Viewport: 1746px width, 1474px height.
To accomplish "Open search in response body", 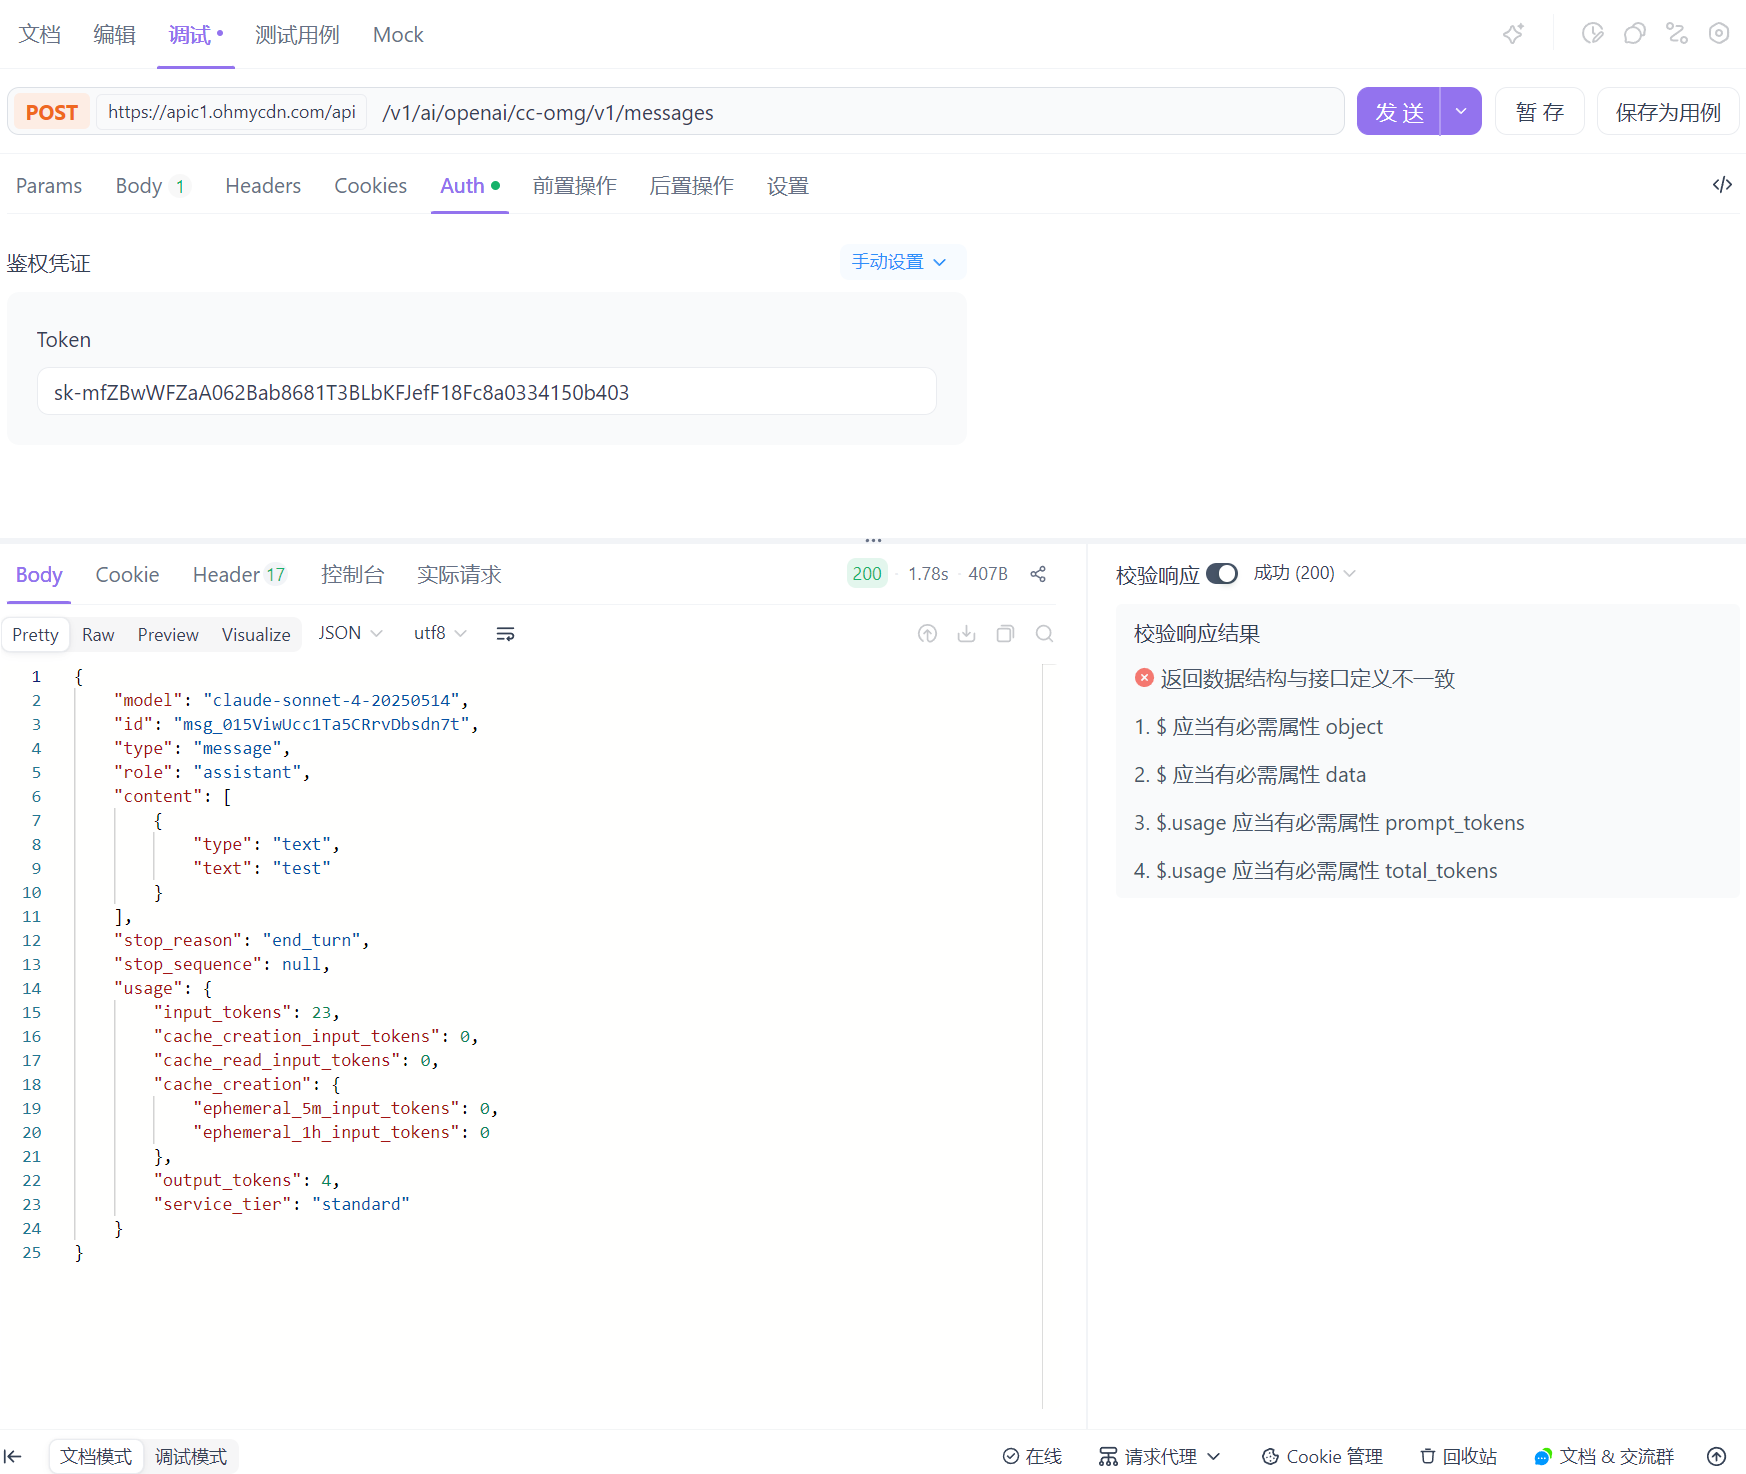I will pyautogui.click(x=1044, y=634).
